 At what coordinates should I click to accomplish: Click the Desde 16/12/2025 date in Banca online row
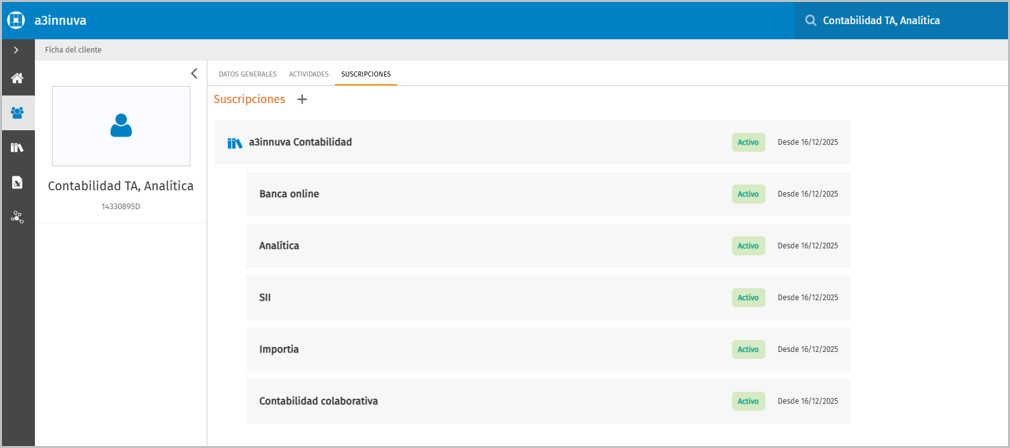pyautogui.click(x=808, y=194)
